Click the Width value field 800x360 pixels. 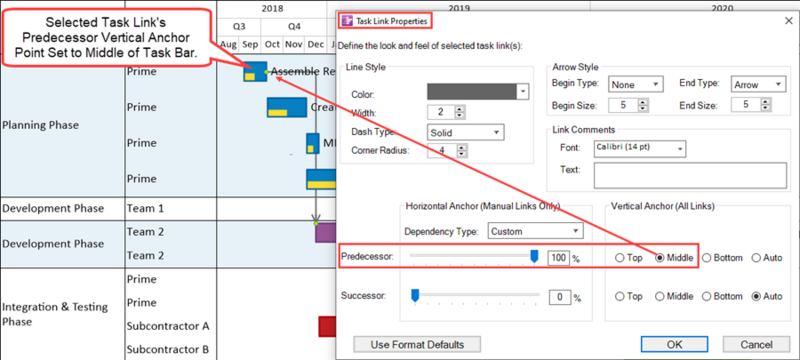tap(441, 113)
